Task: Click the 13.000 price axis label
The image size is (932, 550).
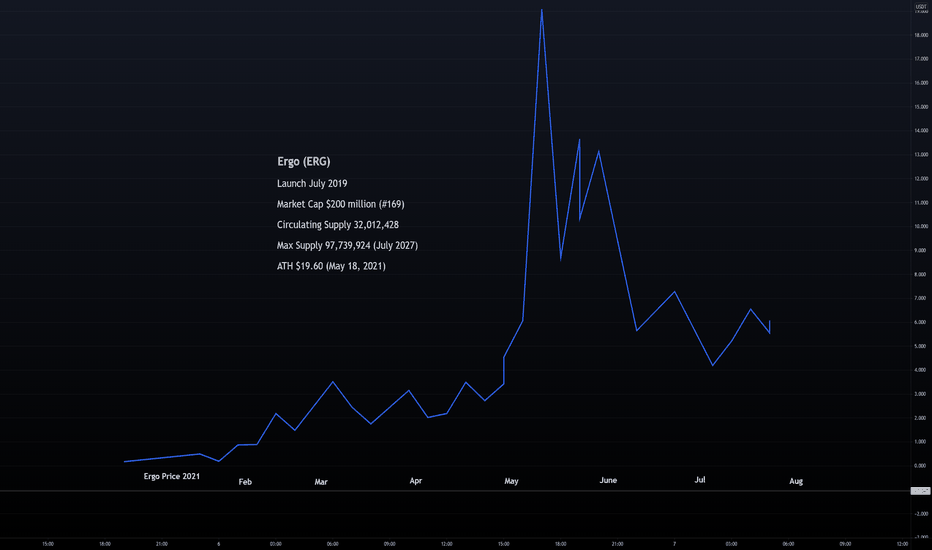Action: tap(921, 155)
